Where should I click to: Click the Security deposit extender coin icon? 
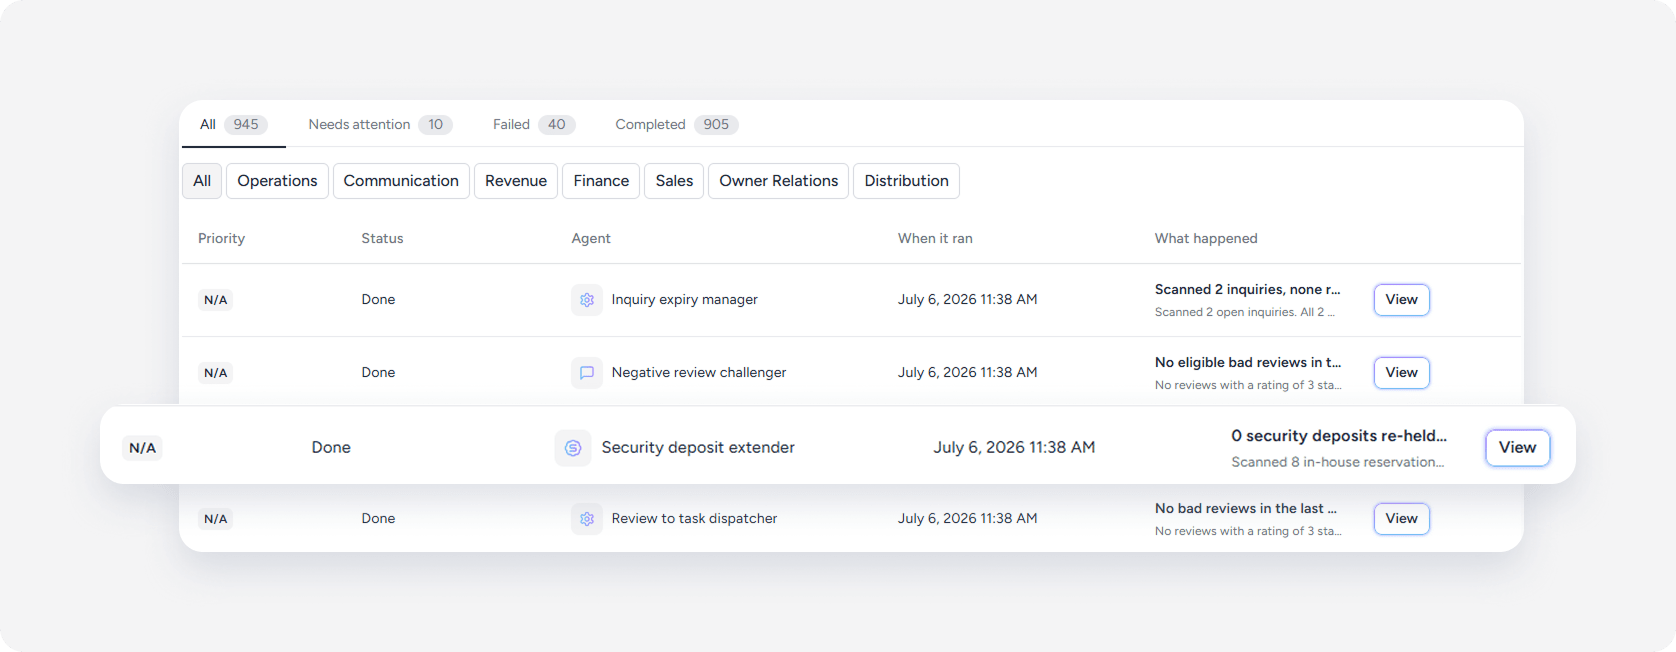point(573,448)
